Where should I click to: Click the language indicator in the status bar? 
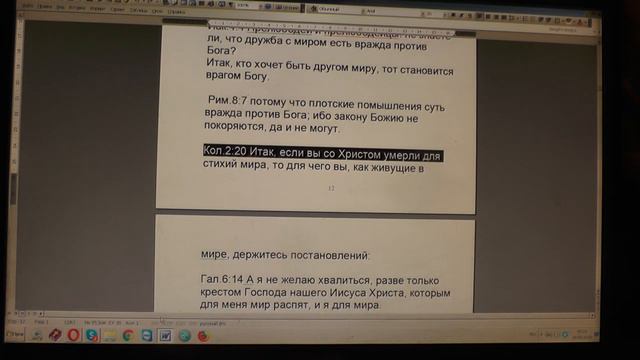(x=213, y=323)
